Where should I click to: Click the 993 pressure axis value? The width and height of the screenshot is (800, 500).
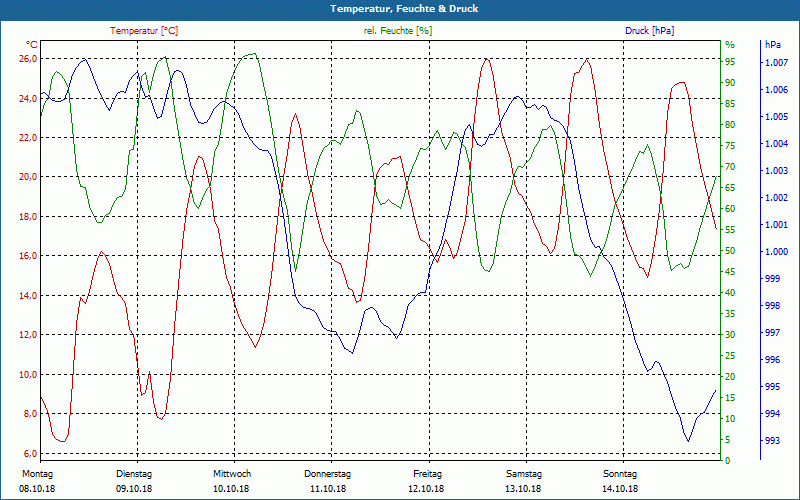(772, 440)
